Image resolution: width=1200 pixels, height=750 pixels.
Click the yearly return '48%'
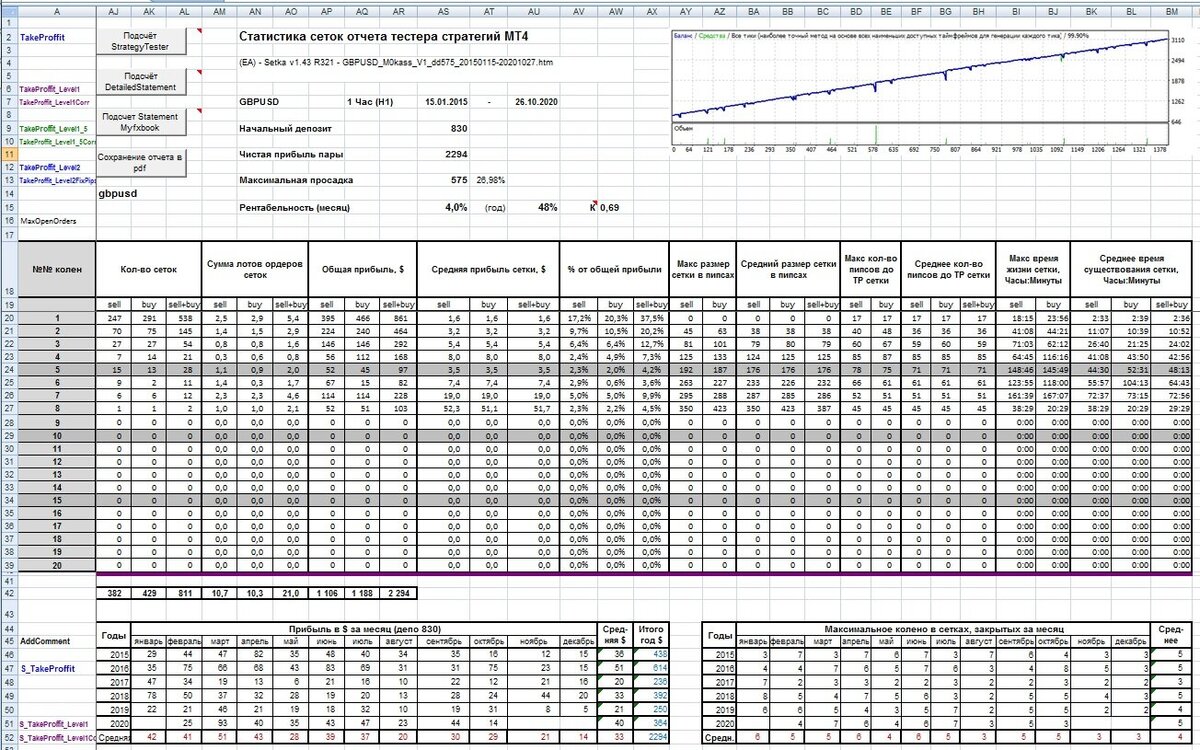coord(547,207)
